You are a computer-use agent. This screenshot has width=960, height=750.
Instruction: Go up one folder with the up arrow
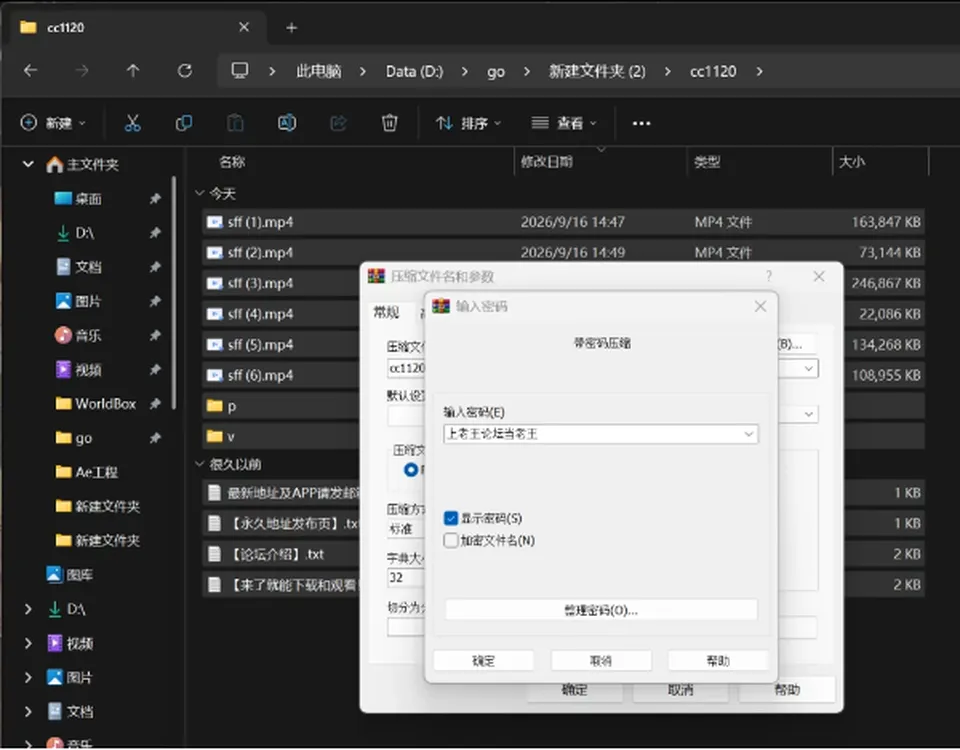[133, 71]
